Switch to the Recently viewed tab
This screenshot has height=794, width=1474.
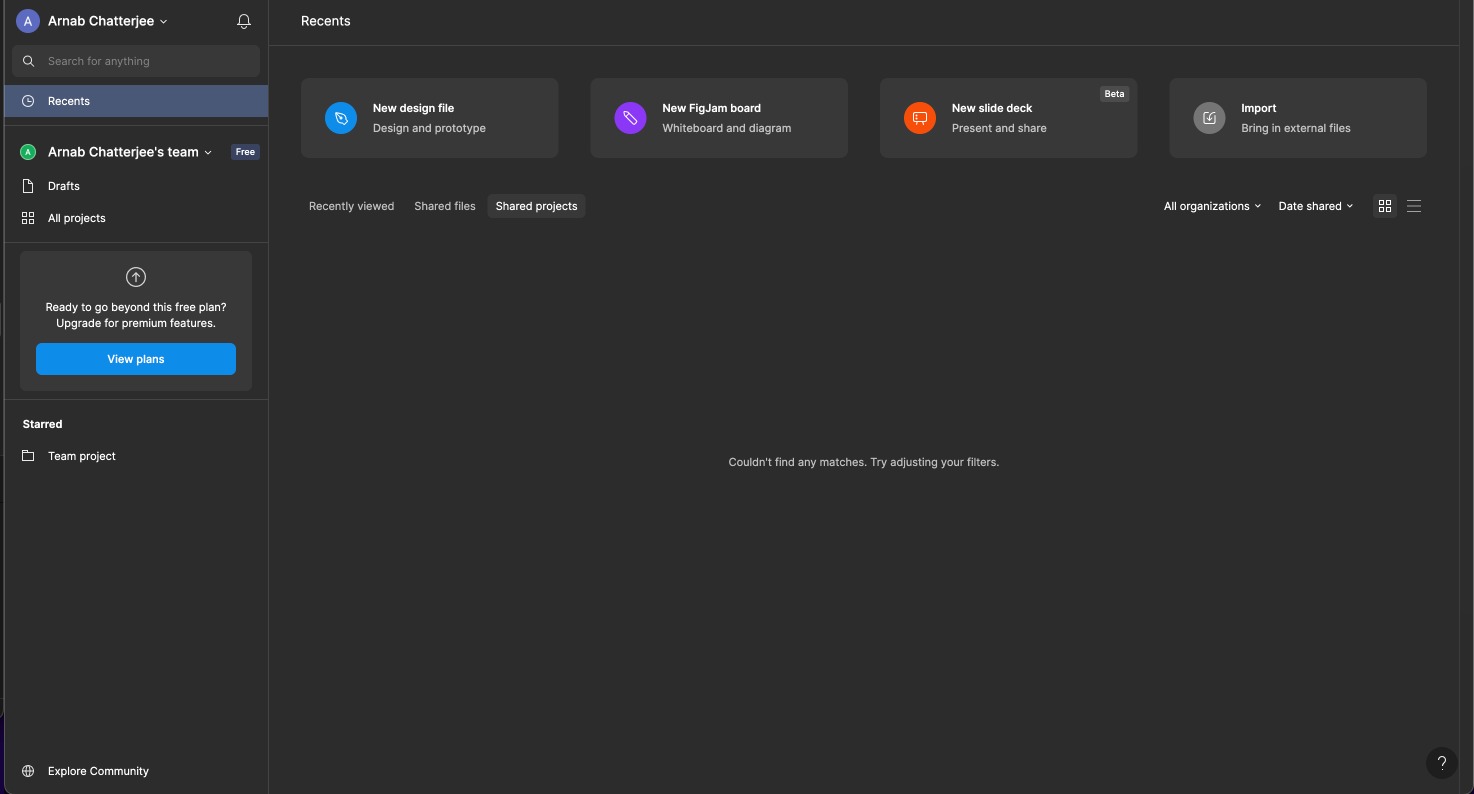351,206
